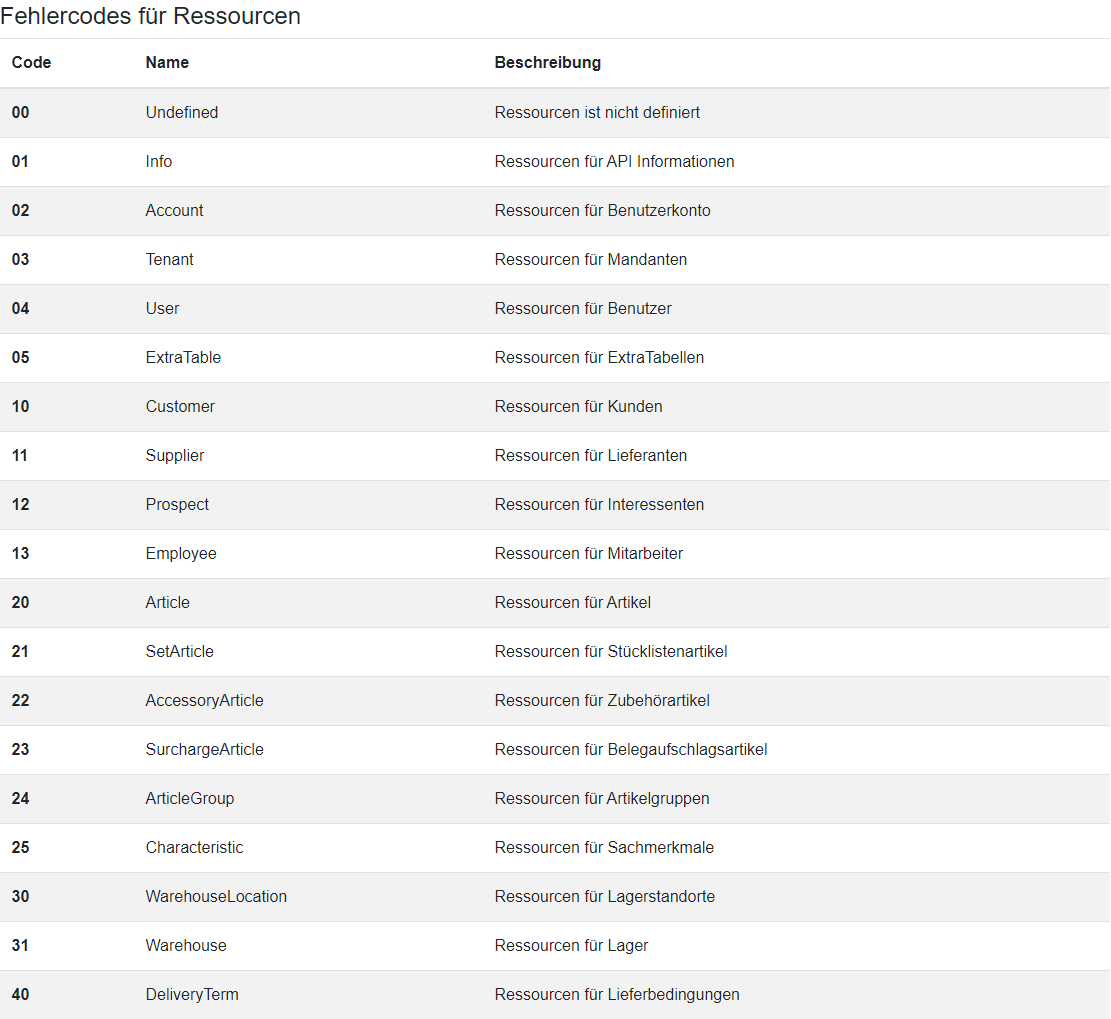This screenshot has height=1019, width=1111.
Task: Click code 25 for Characteristic
Action: point(21,847)
